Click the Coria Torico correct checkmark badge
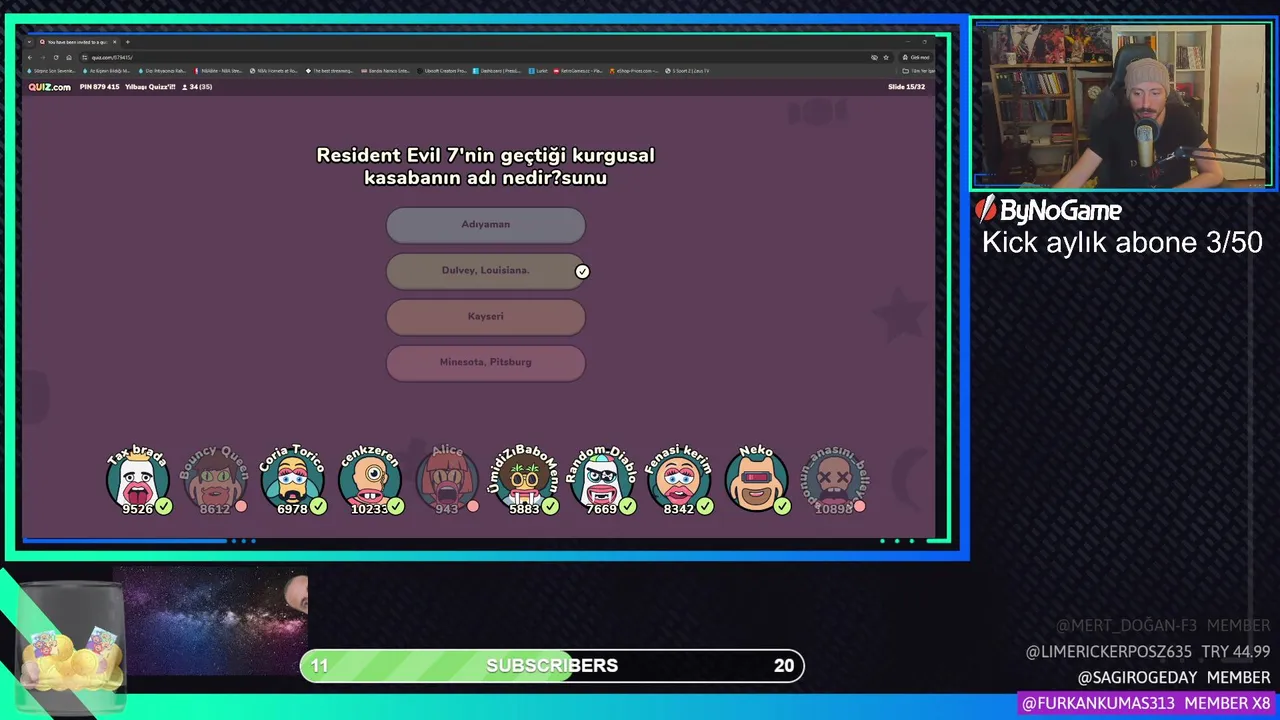The image size is (1280, 720). (x=318, y=507)
